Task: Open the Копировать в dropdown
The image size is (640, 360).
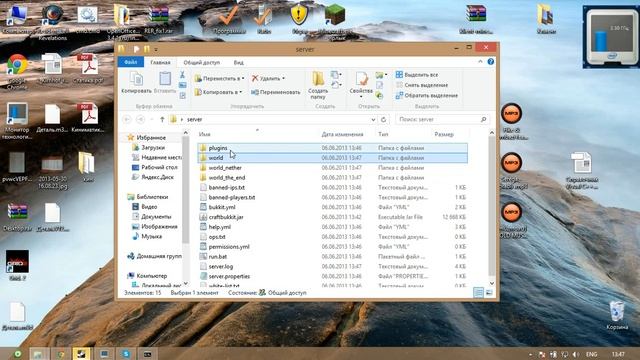Action: point(218,92)
